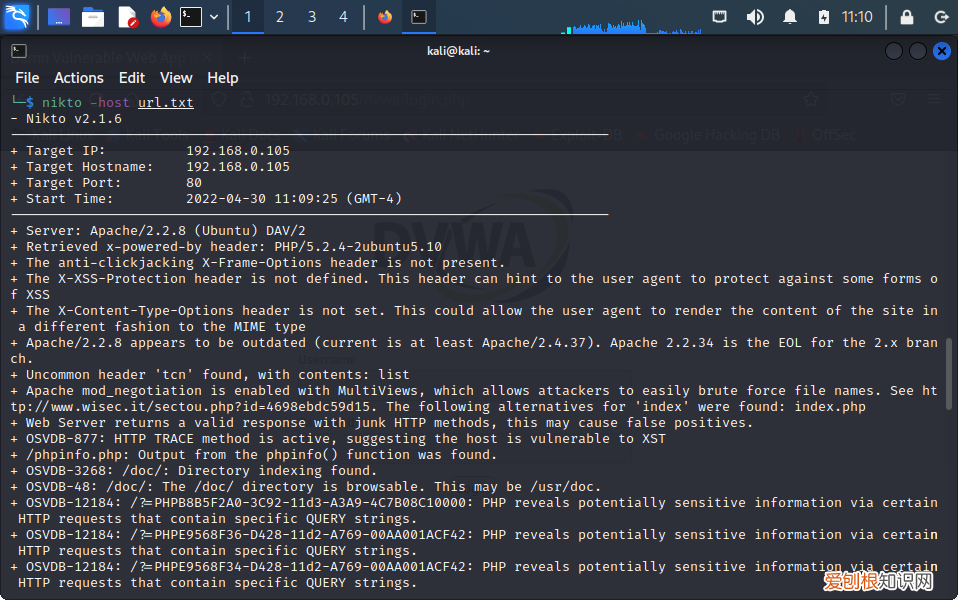Switch to the Firefox window in taskbar

click(385, 17)
